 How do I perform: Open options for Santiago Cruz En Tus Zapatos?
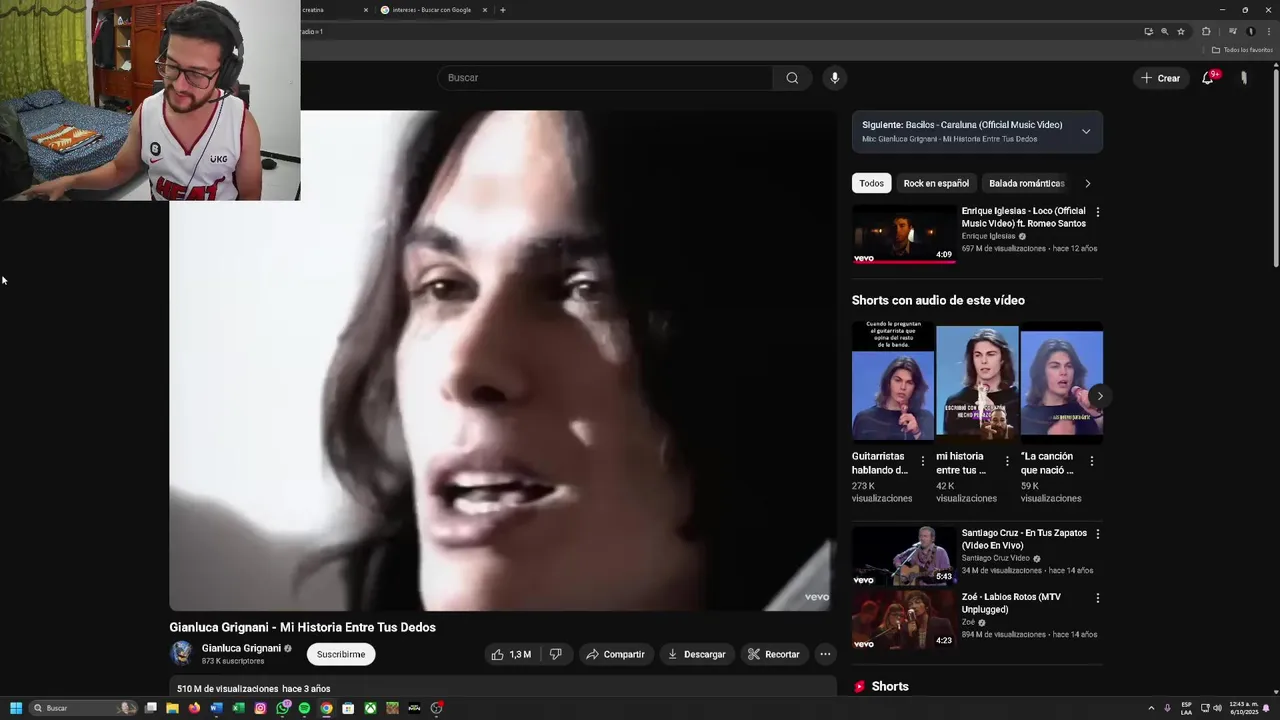[x=1098, y=534]
